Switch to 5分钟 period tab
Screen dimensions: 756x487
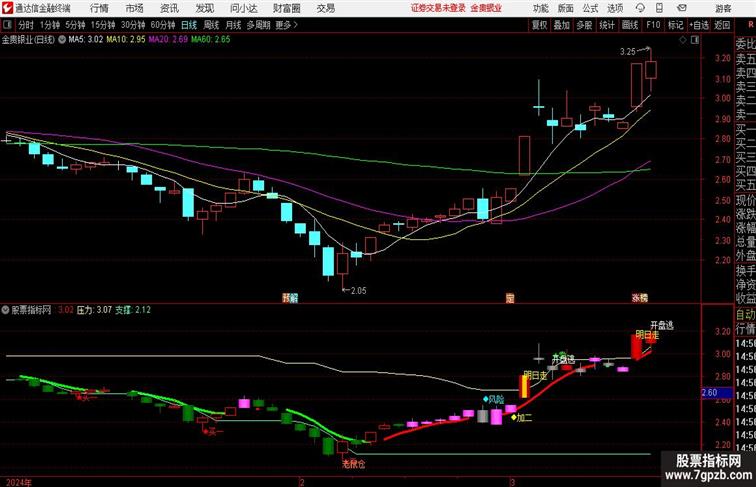[x=75, y=25]
